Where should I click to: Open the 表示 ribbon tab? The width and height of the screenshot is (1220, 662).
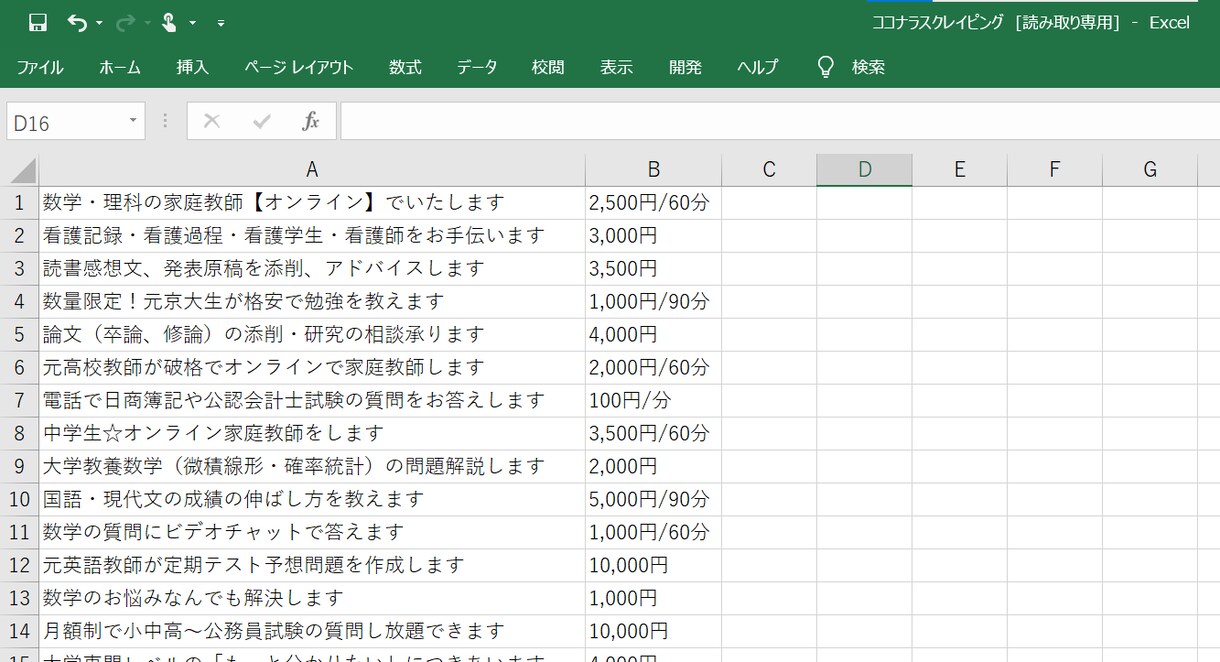coord(616,67)
